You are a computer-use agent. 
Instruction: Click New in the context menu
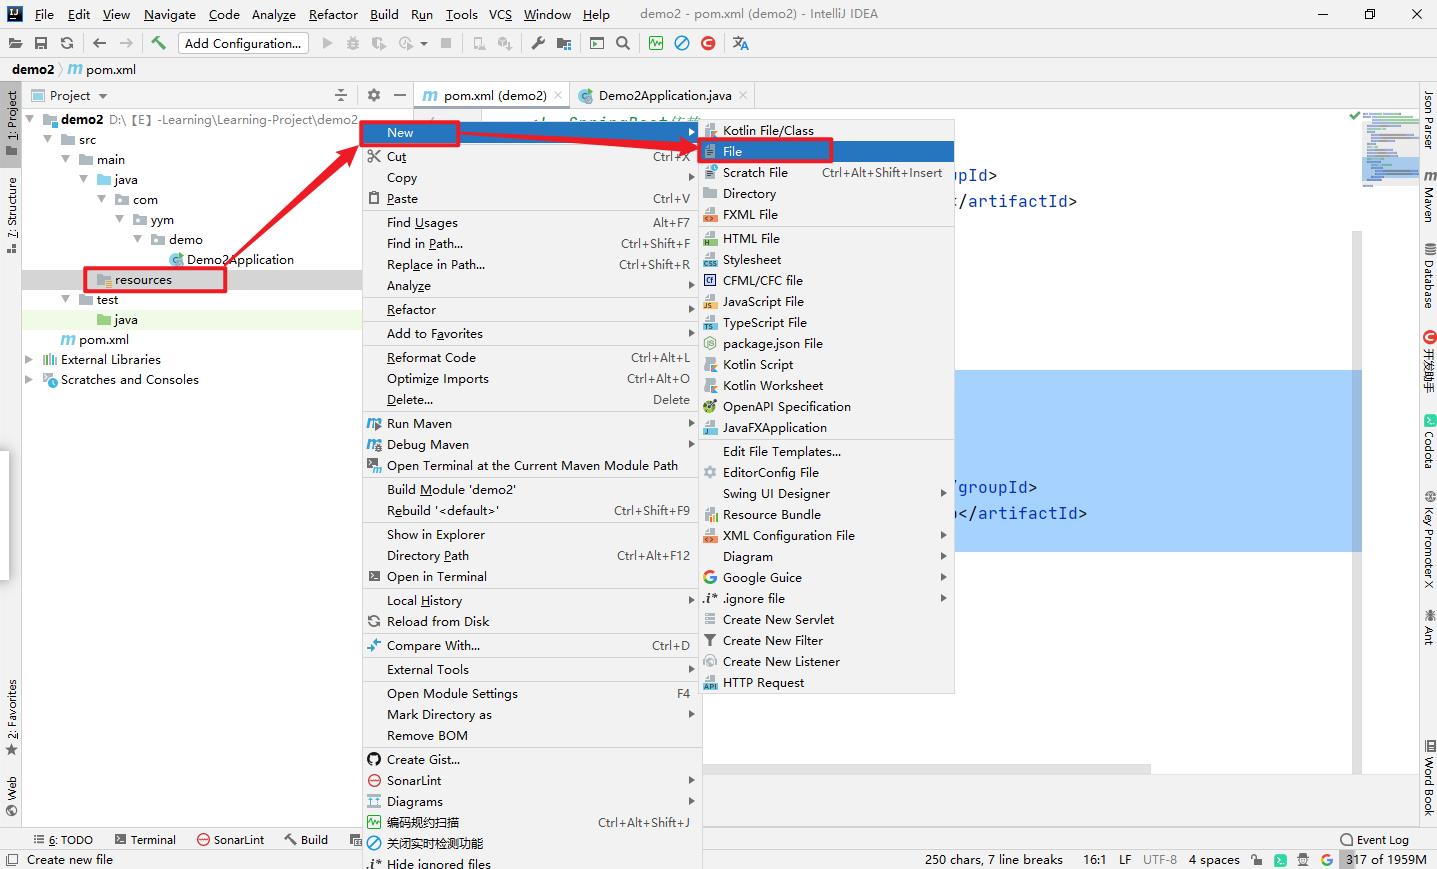(x=531, y=132)
